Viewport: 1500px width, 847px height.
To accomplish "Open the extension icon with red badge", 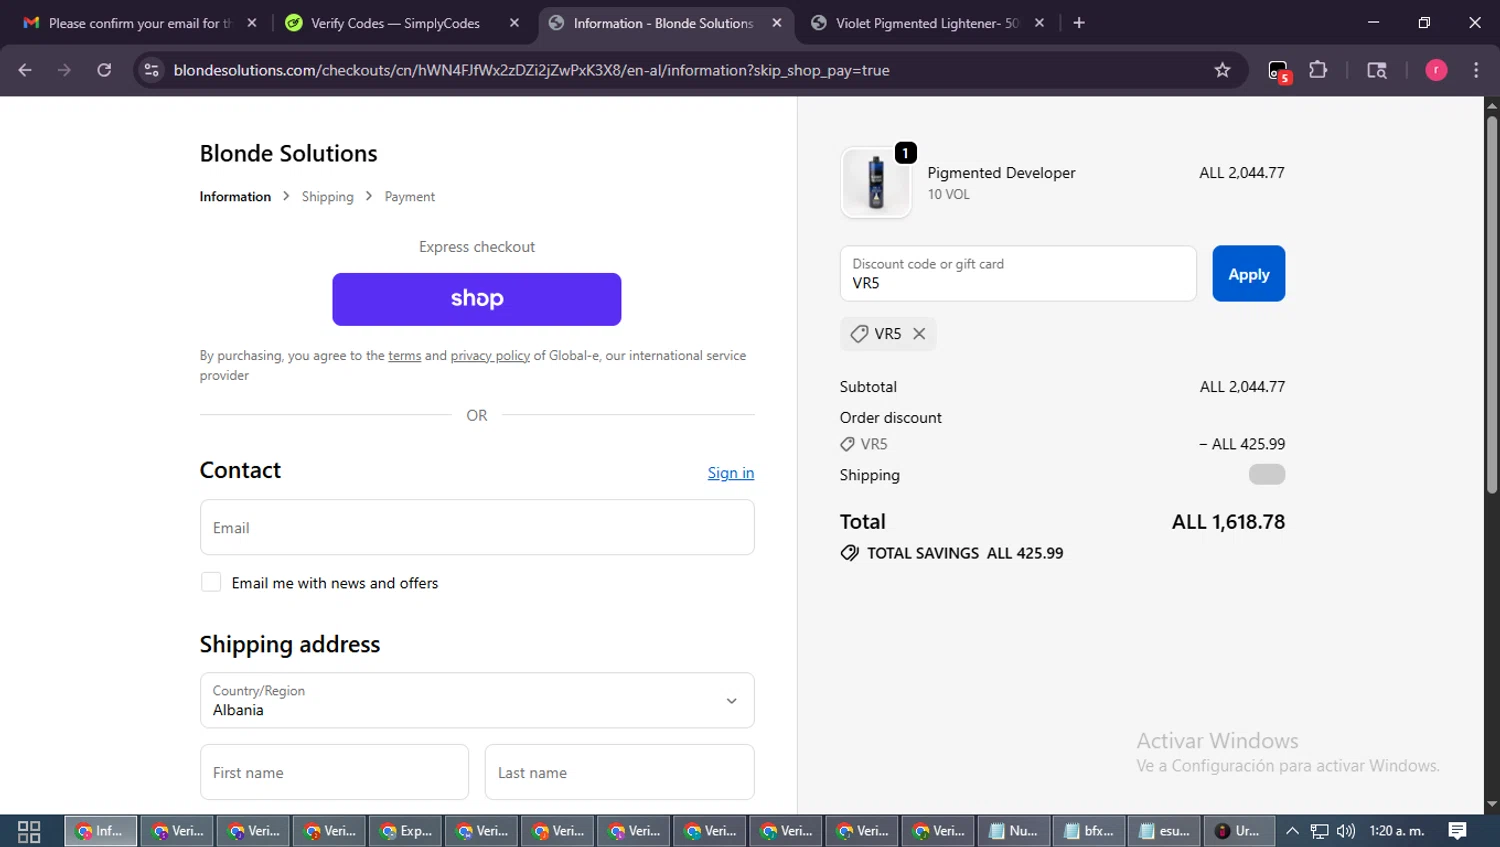I will [x=1279, y=71].
